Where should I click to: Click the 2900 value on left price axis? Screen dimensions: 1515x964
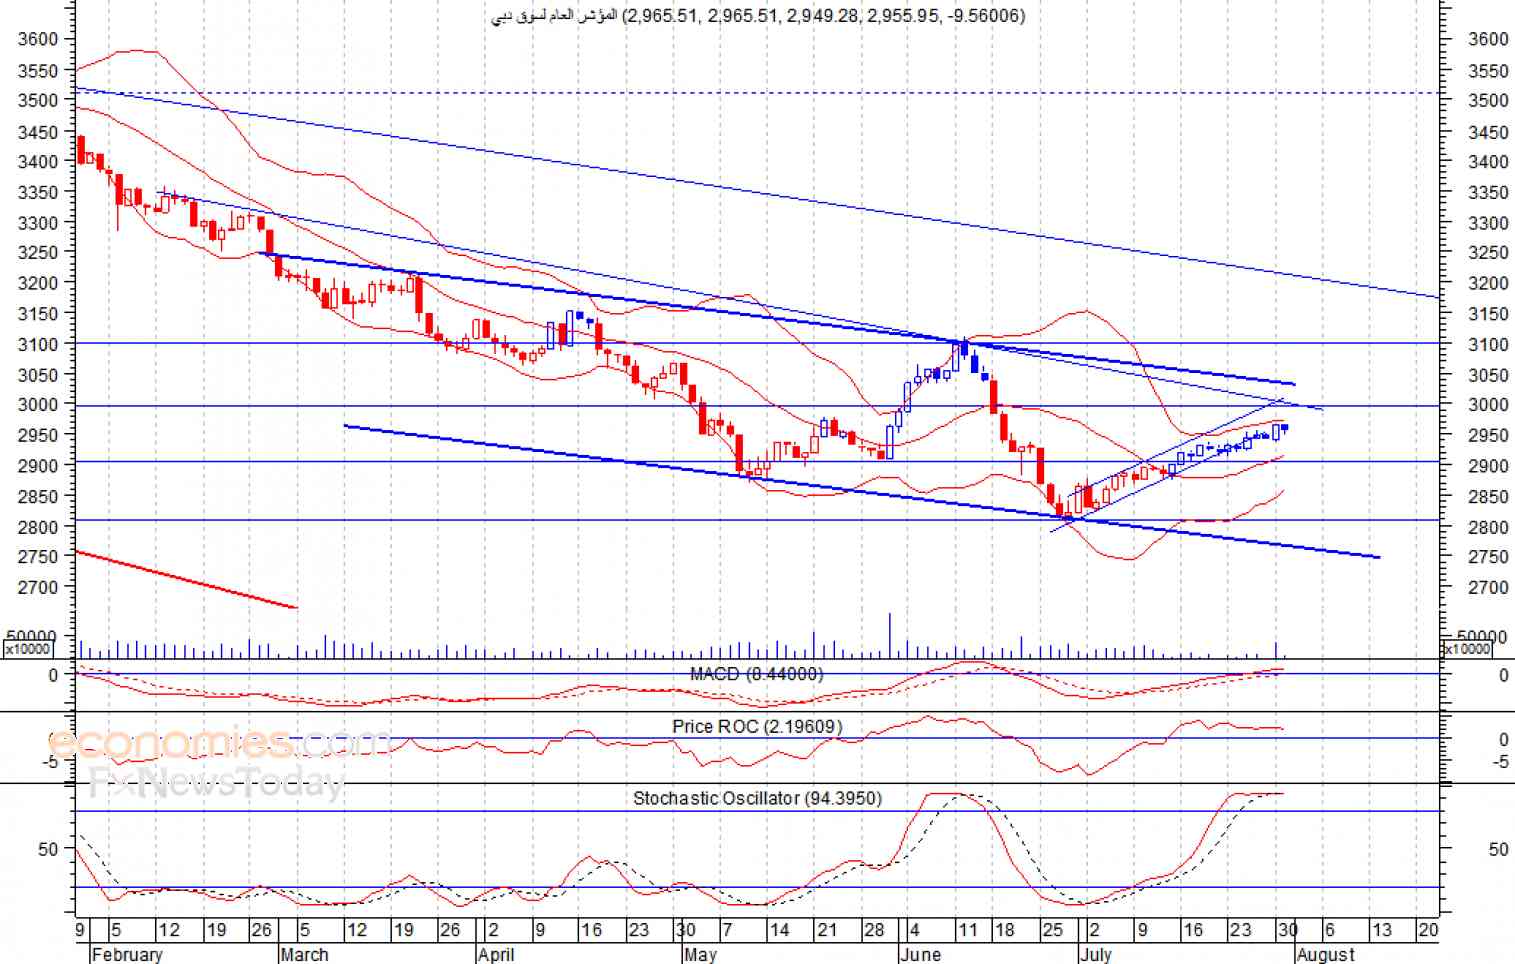pos(38,466)
